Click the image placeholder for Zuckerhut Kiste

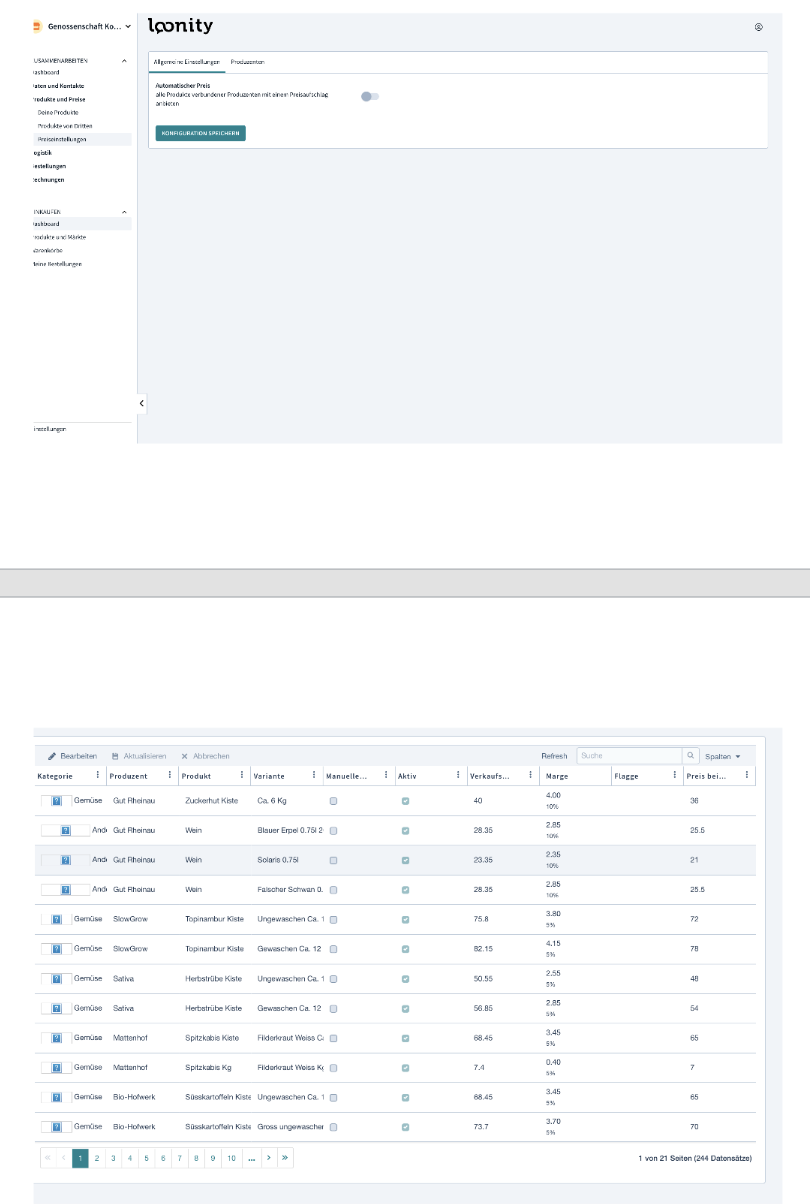57,801
